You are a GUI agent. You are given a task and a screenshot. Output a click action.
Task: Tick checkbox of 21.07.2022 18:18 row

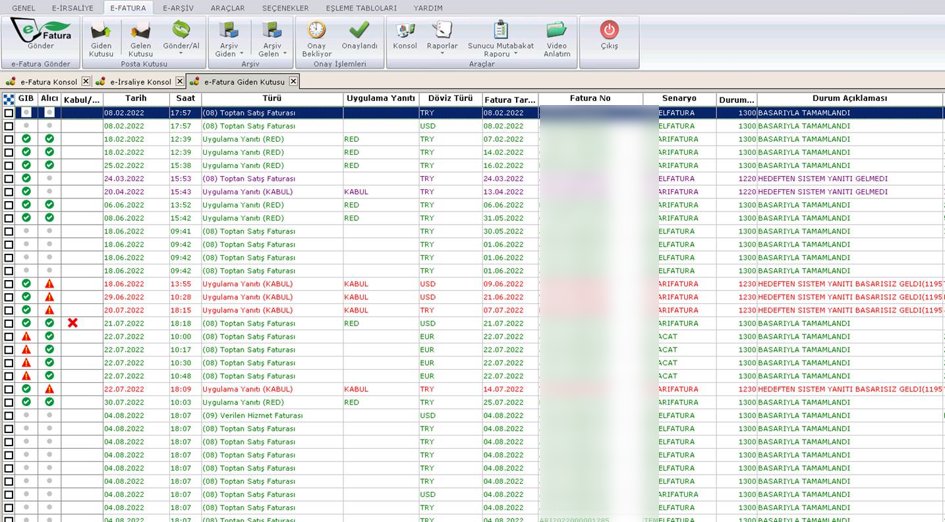[x=8, y=323]
